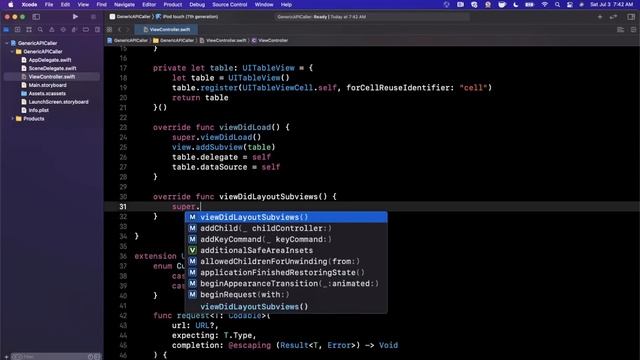The image size is (640, 360).
Task: Open the Debug menu
Action: (197, 4)
